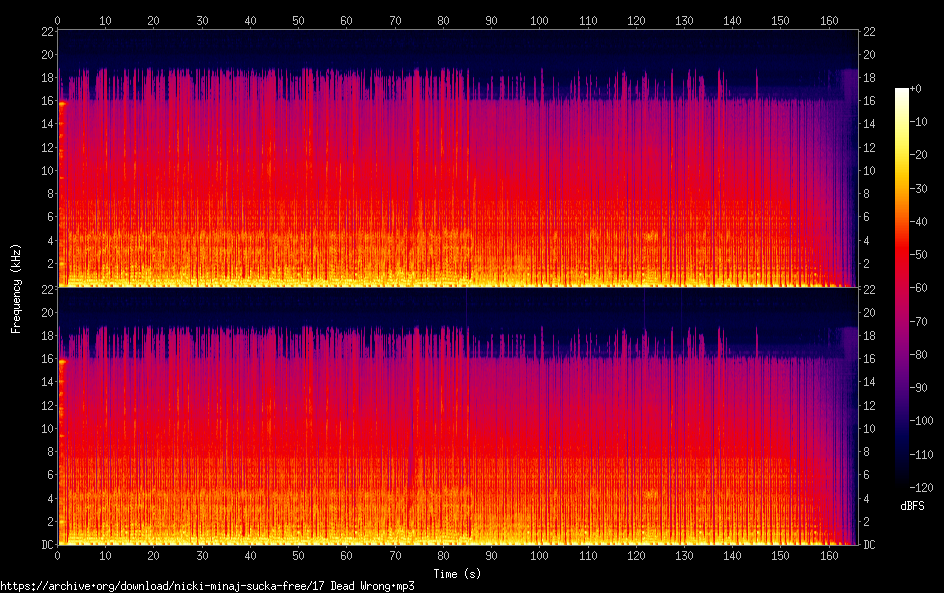The height and width of the screenshot is (593, 944).
Task: Click the 'Frequency (kHz)' vertical axis label
Action: pos(16,287)
